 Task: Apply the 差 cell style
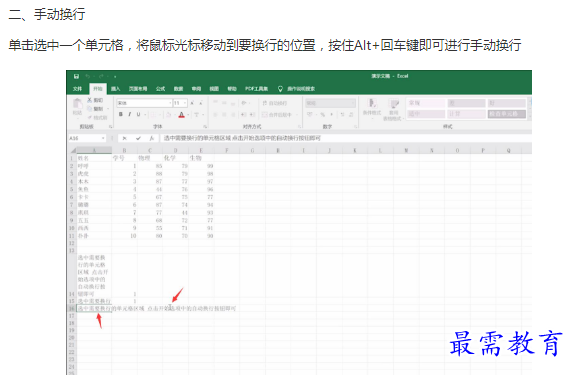pyautogui.click(x=466, y=103)
